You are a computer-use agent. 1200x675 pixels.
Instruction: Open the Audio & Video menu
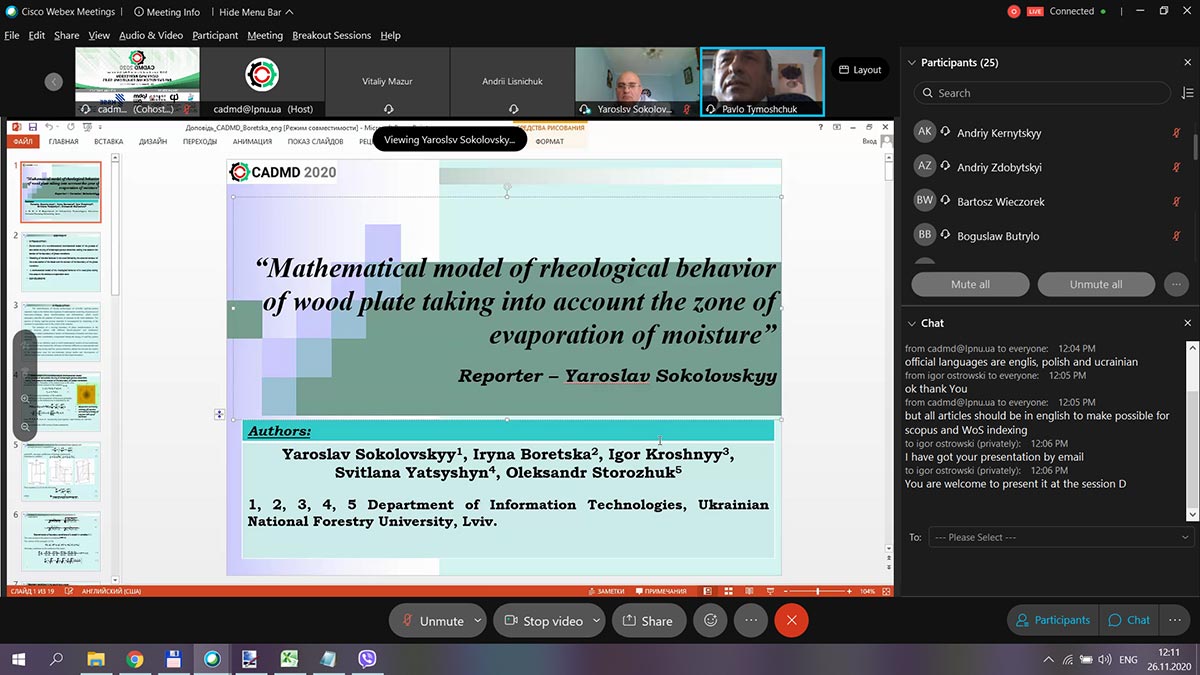pyautogui.click(x=150, y=35)
